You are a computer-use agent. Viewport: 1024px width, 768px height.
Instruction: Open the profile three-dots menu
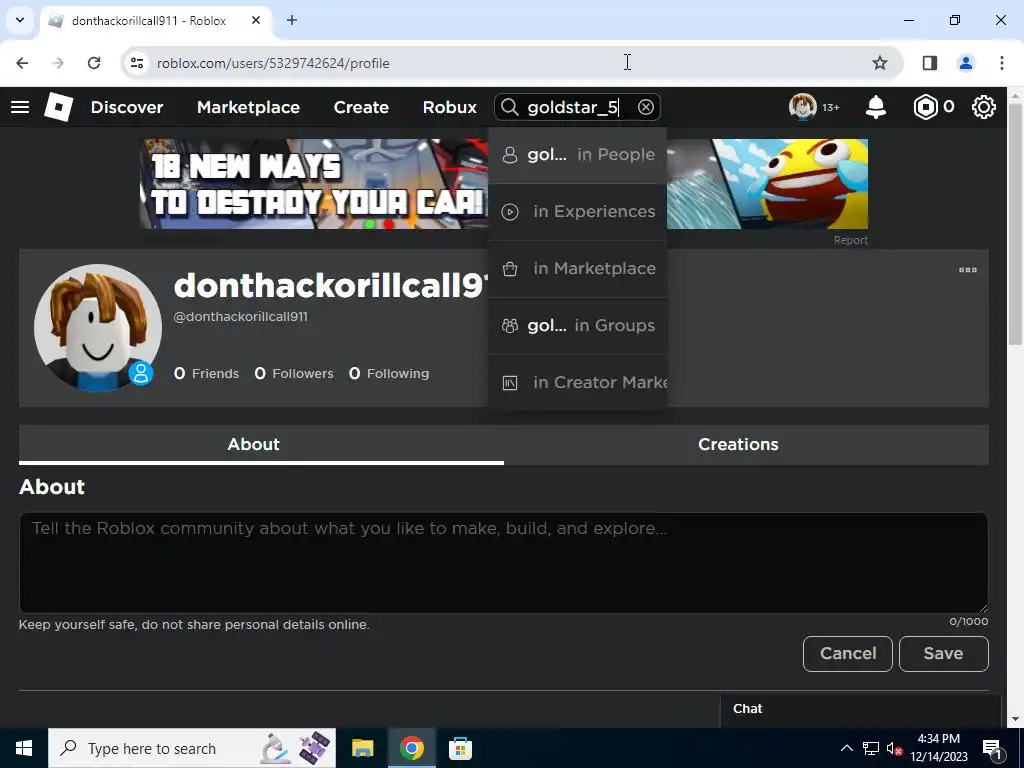[968, 270]
